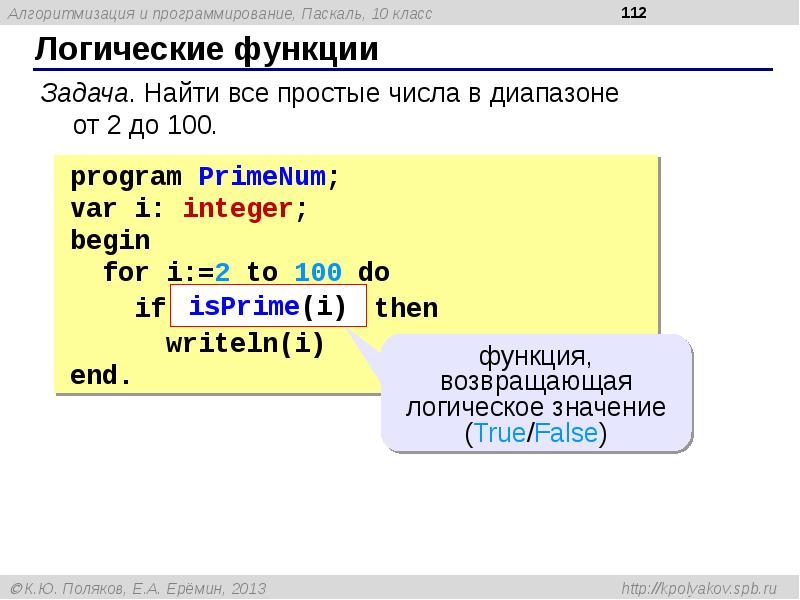
Task: Select the "var i:" declaration in the code
Action: [110, 209]
